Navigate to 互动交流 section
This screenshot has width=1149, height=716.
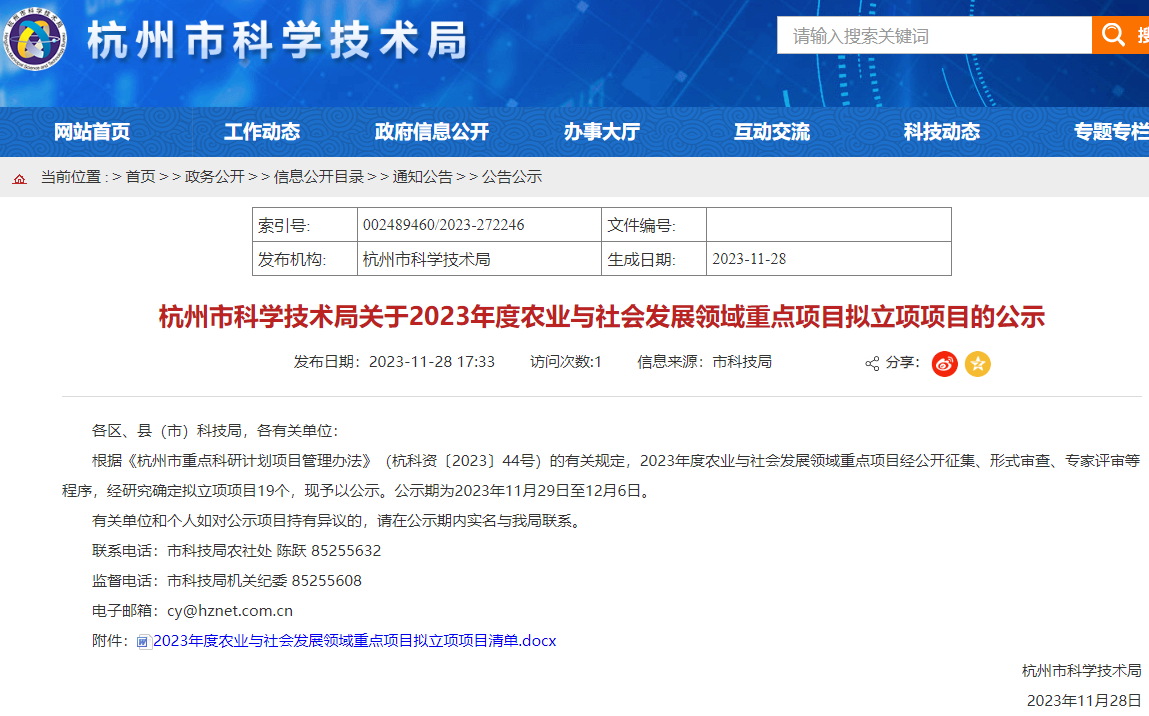tap(772, 132)
